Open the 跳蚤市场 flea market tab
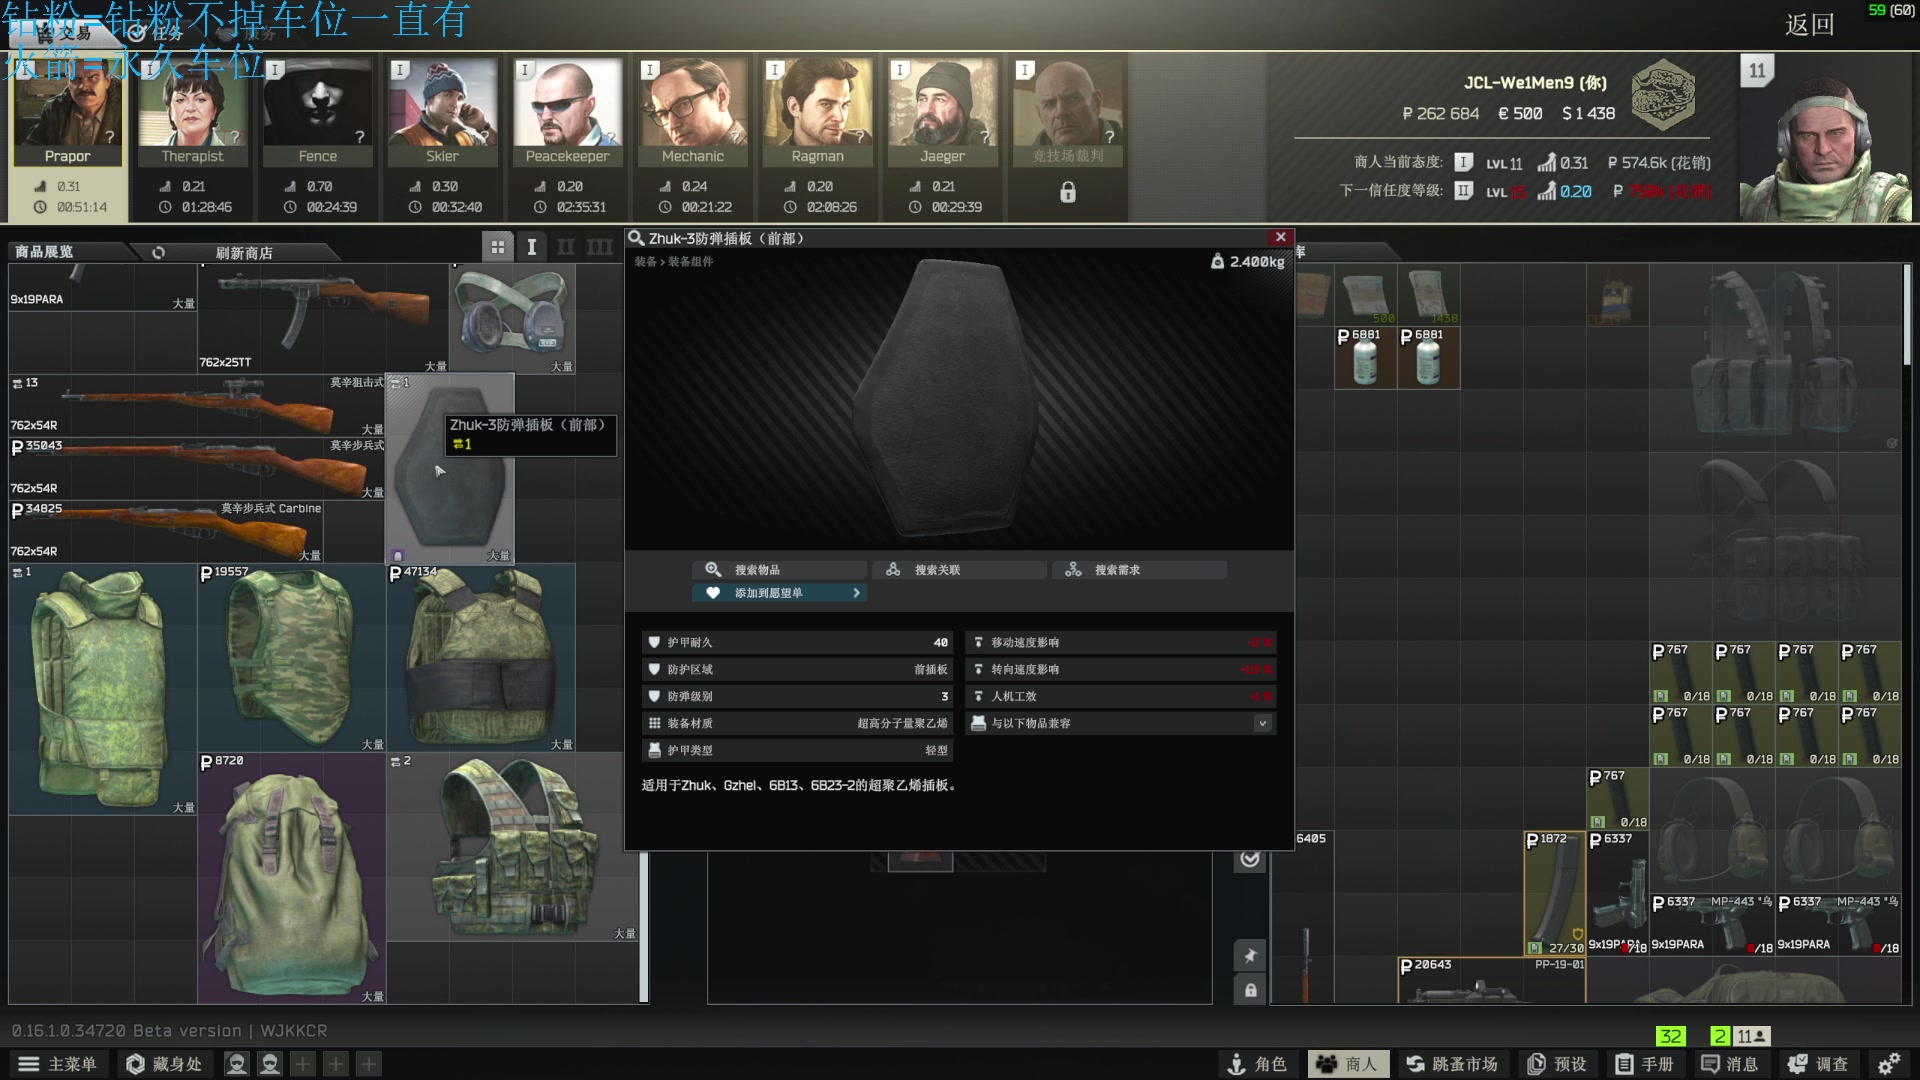Viewport: 1920px width, 1080px height. point(1452,1064)
